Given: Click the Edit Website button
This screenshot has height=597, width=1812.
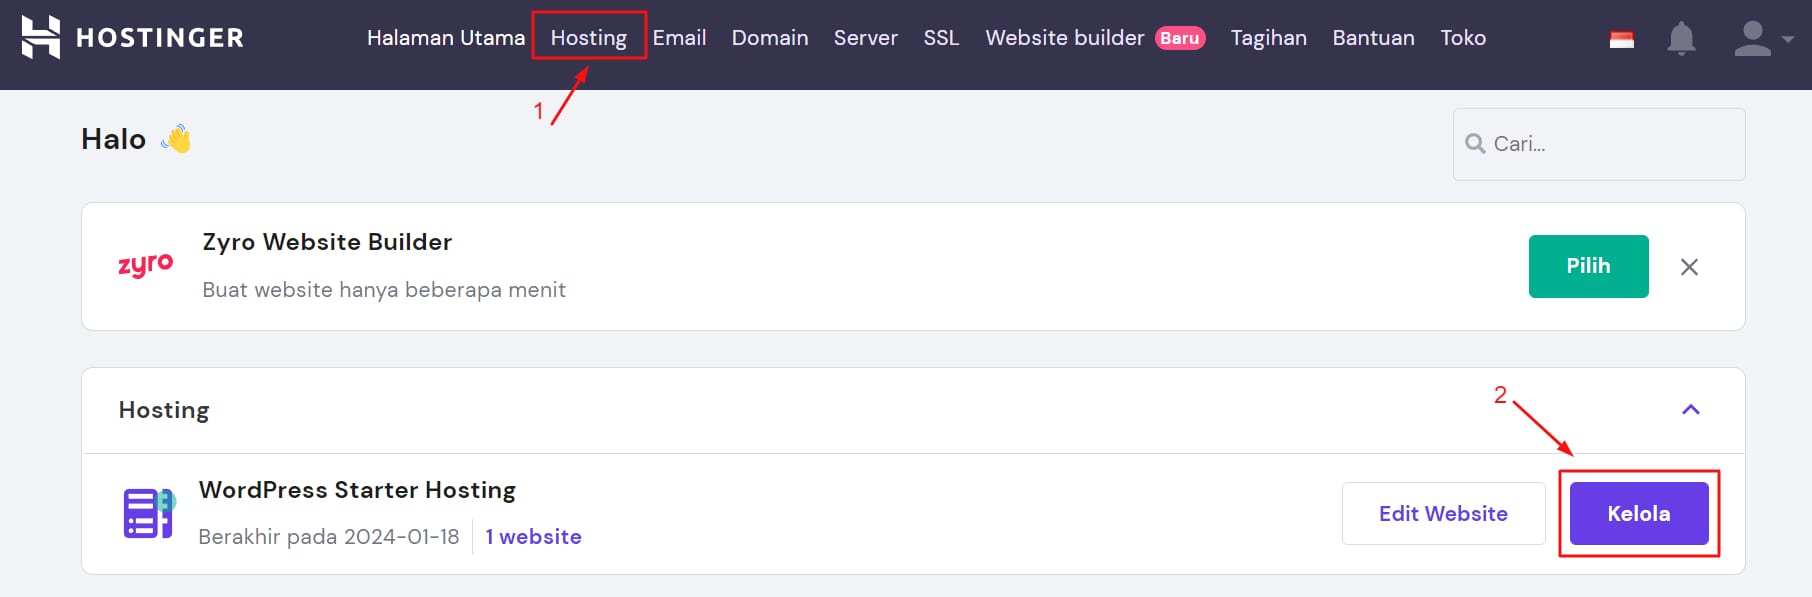Looking at the screenshot, I should click(x=1443, y=514).
